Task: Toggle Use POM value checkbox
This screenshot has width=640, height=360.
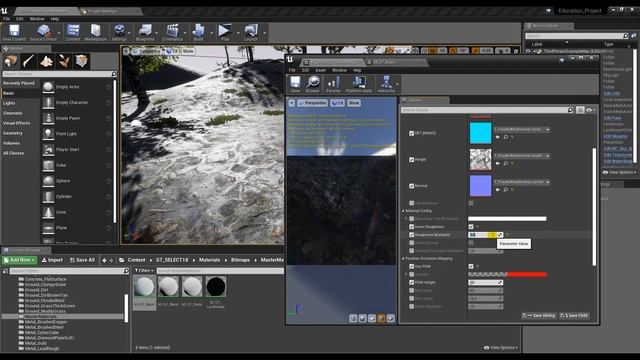Action: [x=471, y=266]
